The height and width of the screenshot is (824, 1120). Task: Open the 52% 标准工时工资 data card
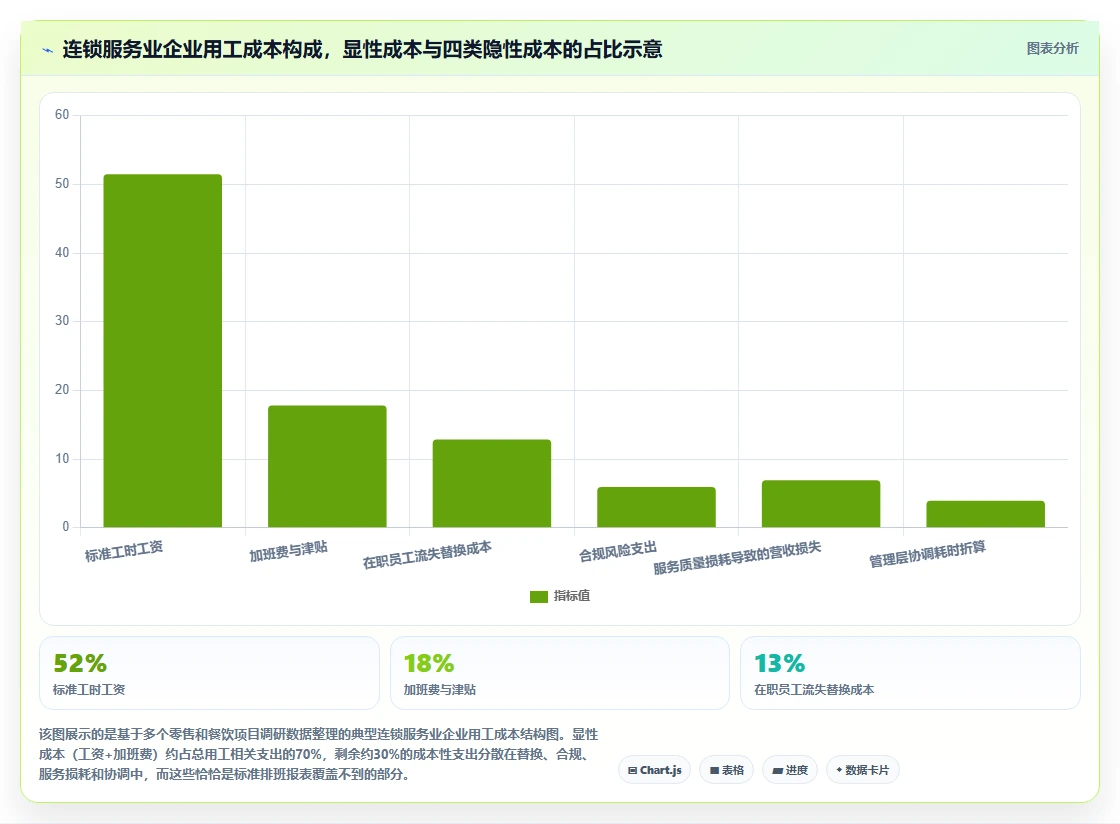209,673
